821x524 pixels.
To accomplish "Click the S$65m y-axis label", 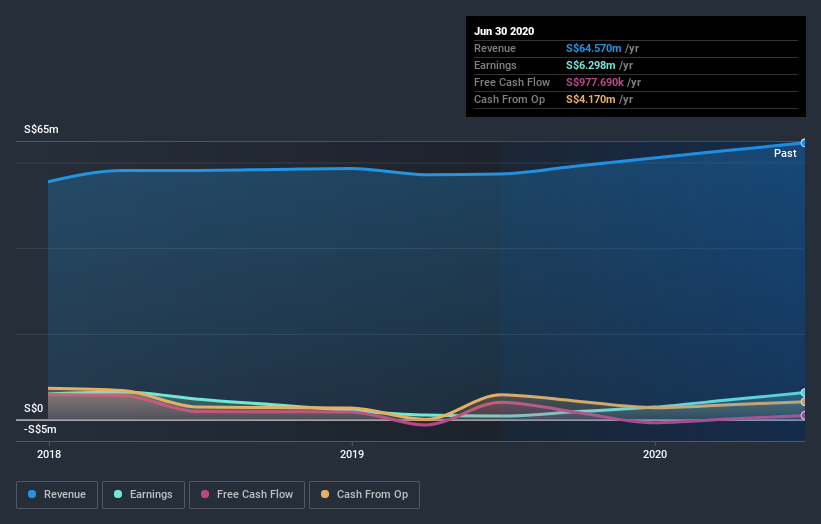I will click(41, 129).
